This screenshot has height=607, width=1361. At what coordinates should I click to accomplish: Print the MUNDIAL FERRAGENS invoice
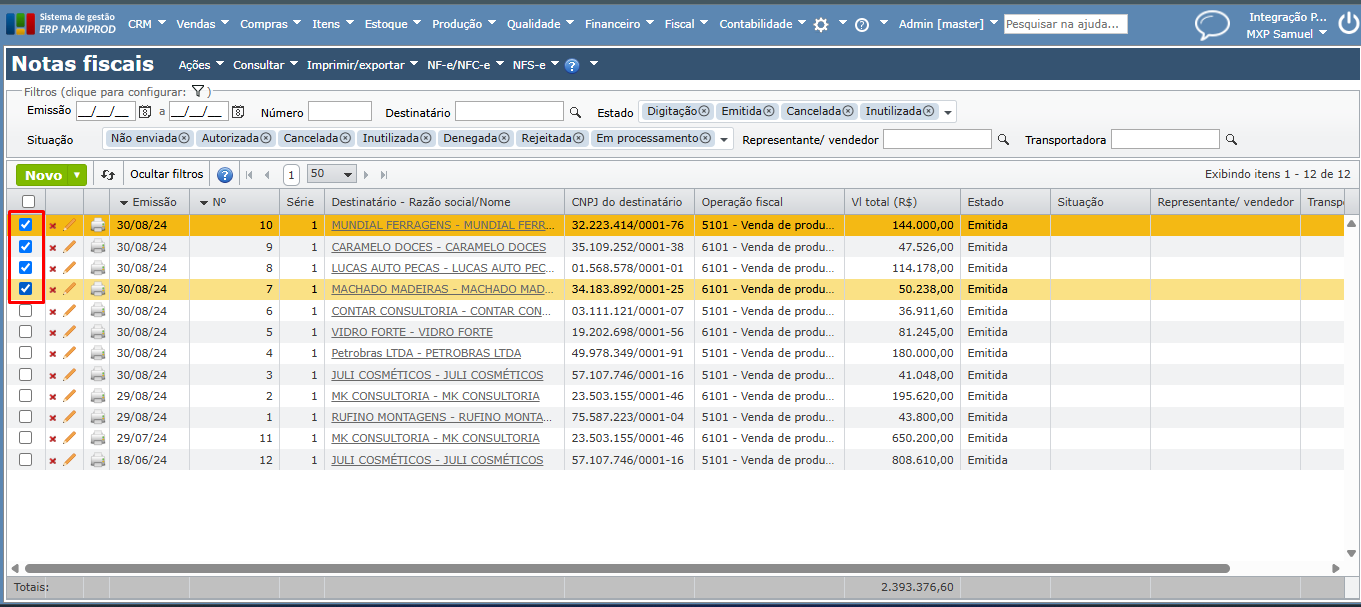pyautogui.click(x=98, y=225)
